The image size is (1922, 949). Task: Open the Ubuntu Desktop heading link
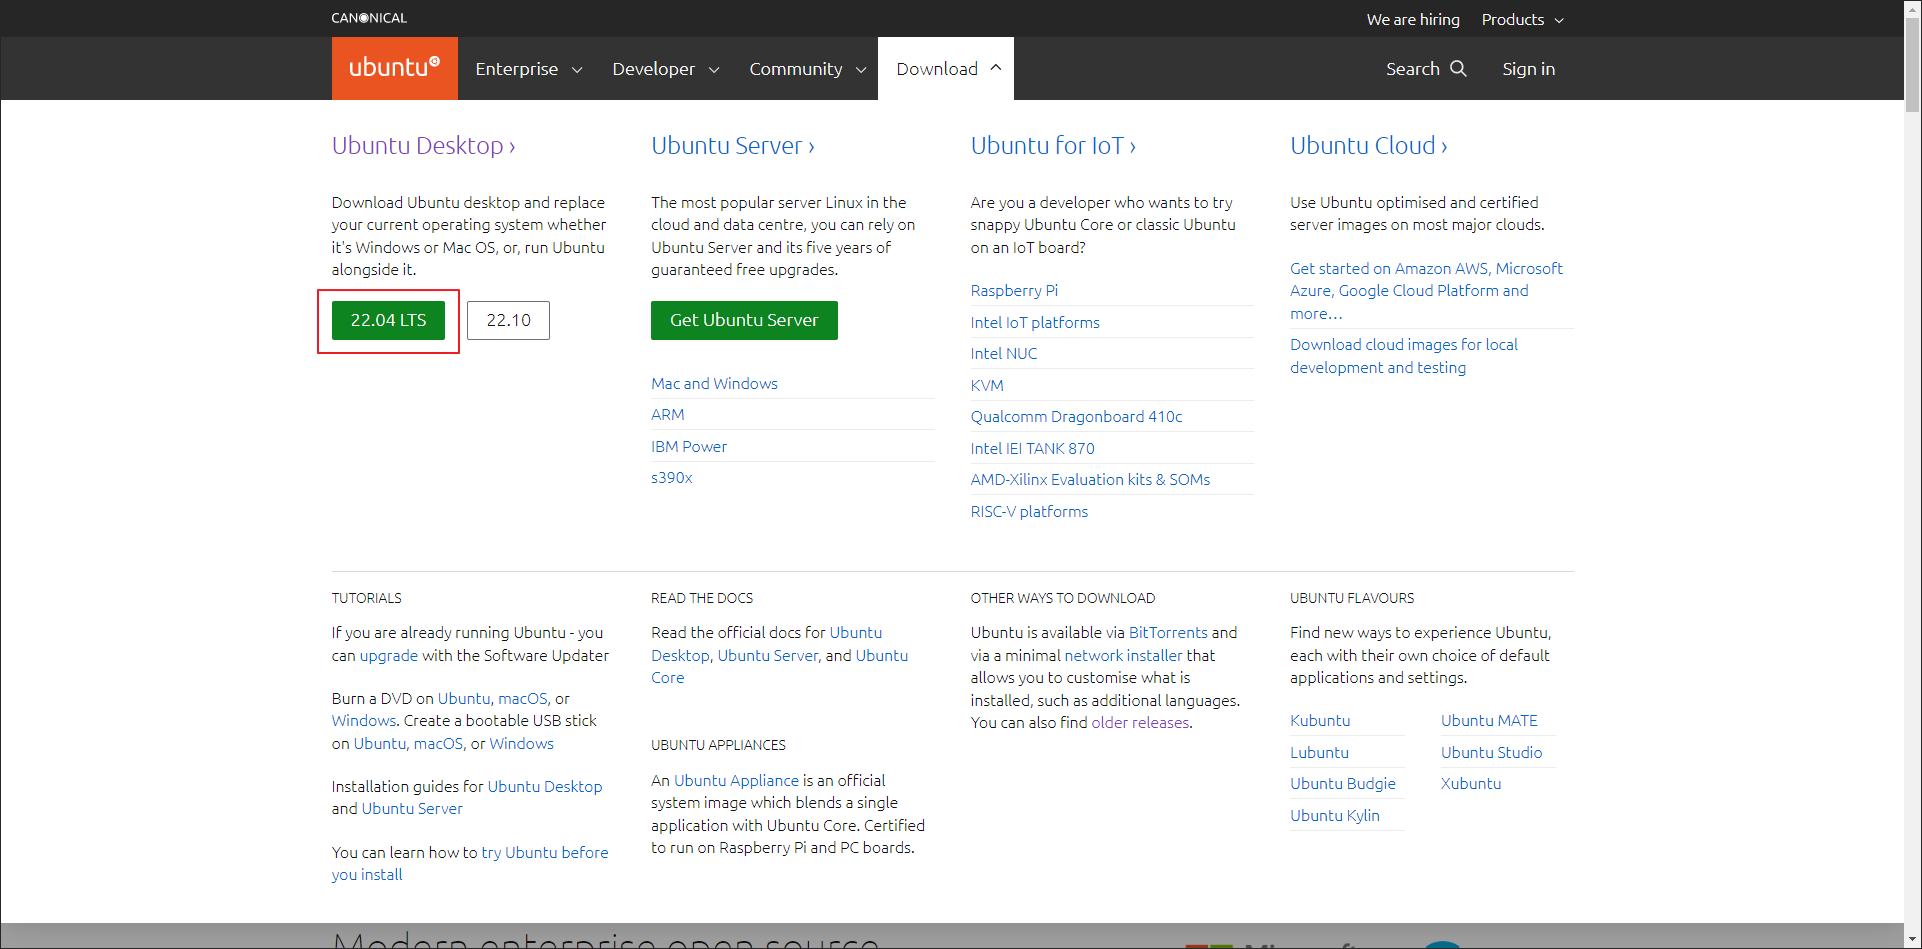tap(423, 145)
